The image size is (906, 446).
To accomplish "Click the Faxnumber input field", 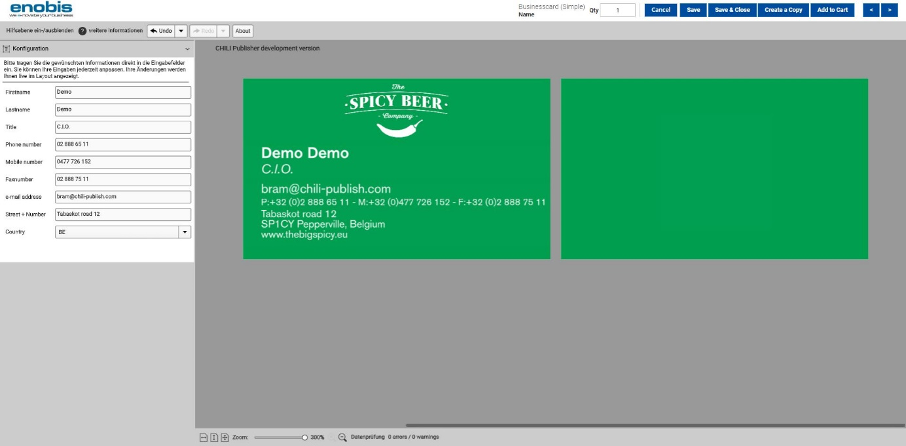I will [123, 180].
